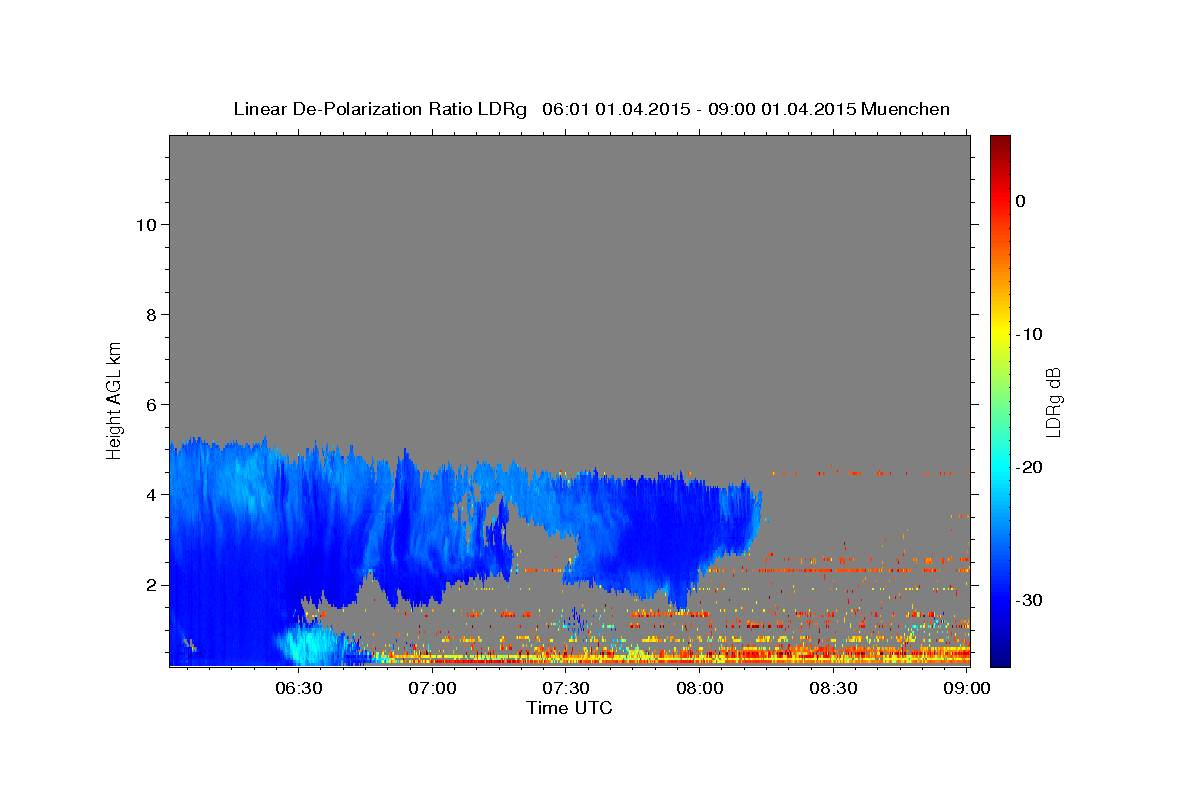Click the dark blue bottom of colorbar
The height and width of the screenshot is (800, 1200).
coord(1000,655)
